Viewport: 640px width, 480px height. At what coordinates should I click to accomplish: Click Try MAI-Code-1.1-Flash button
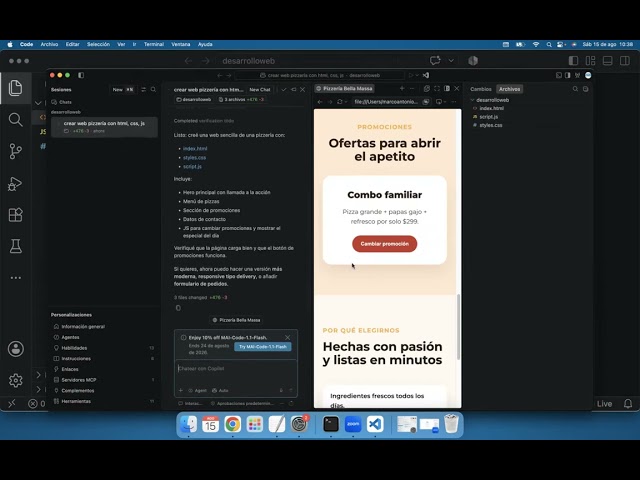click(262, 347)
